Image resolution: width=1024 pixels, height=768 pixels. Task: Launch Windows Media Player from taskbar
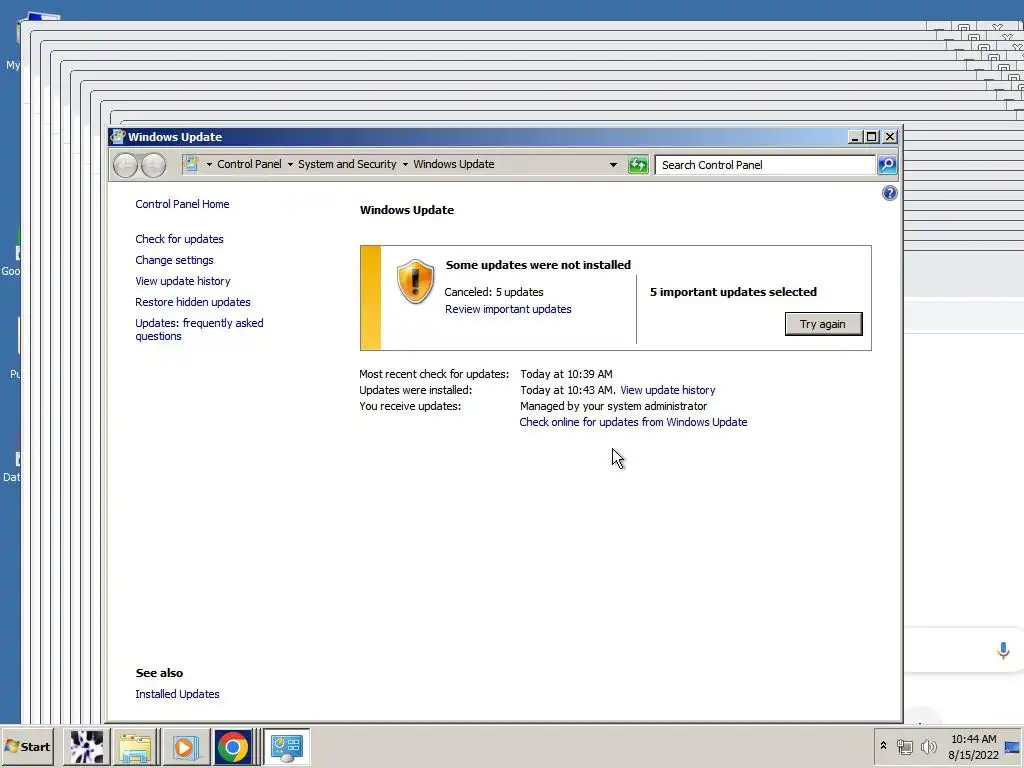point(184,746)
